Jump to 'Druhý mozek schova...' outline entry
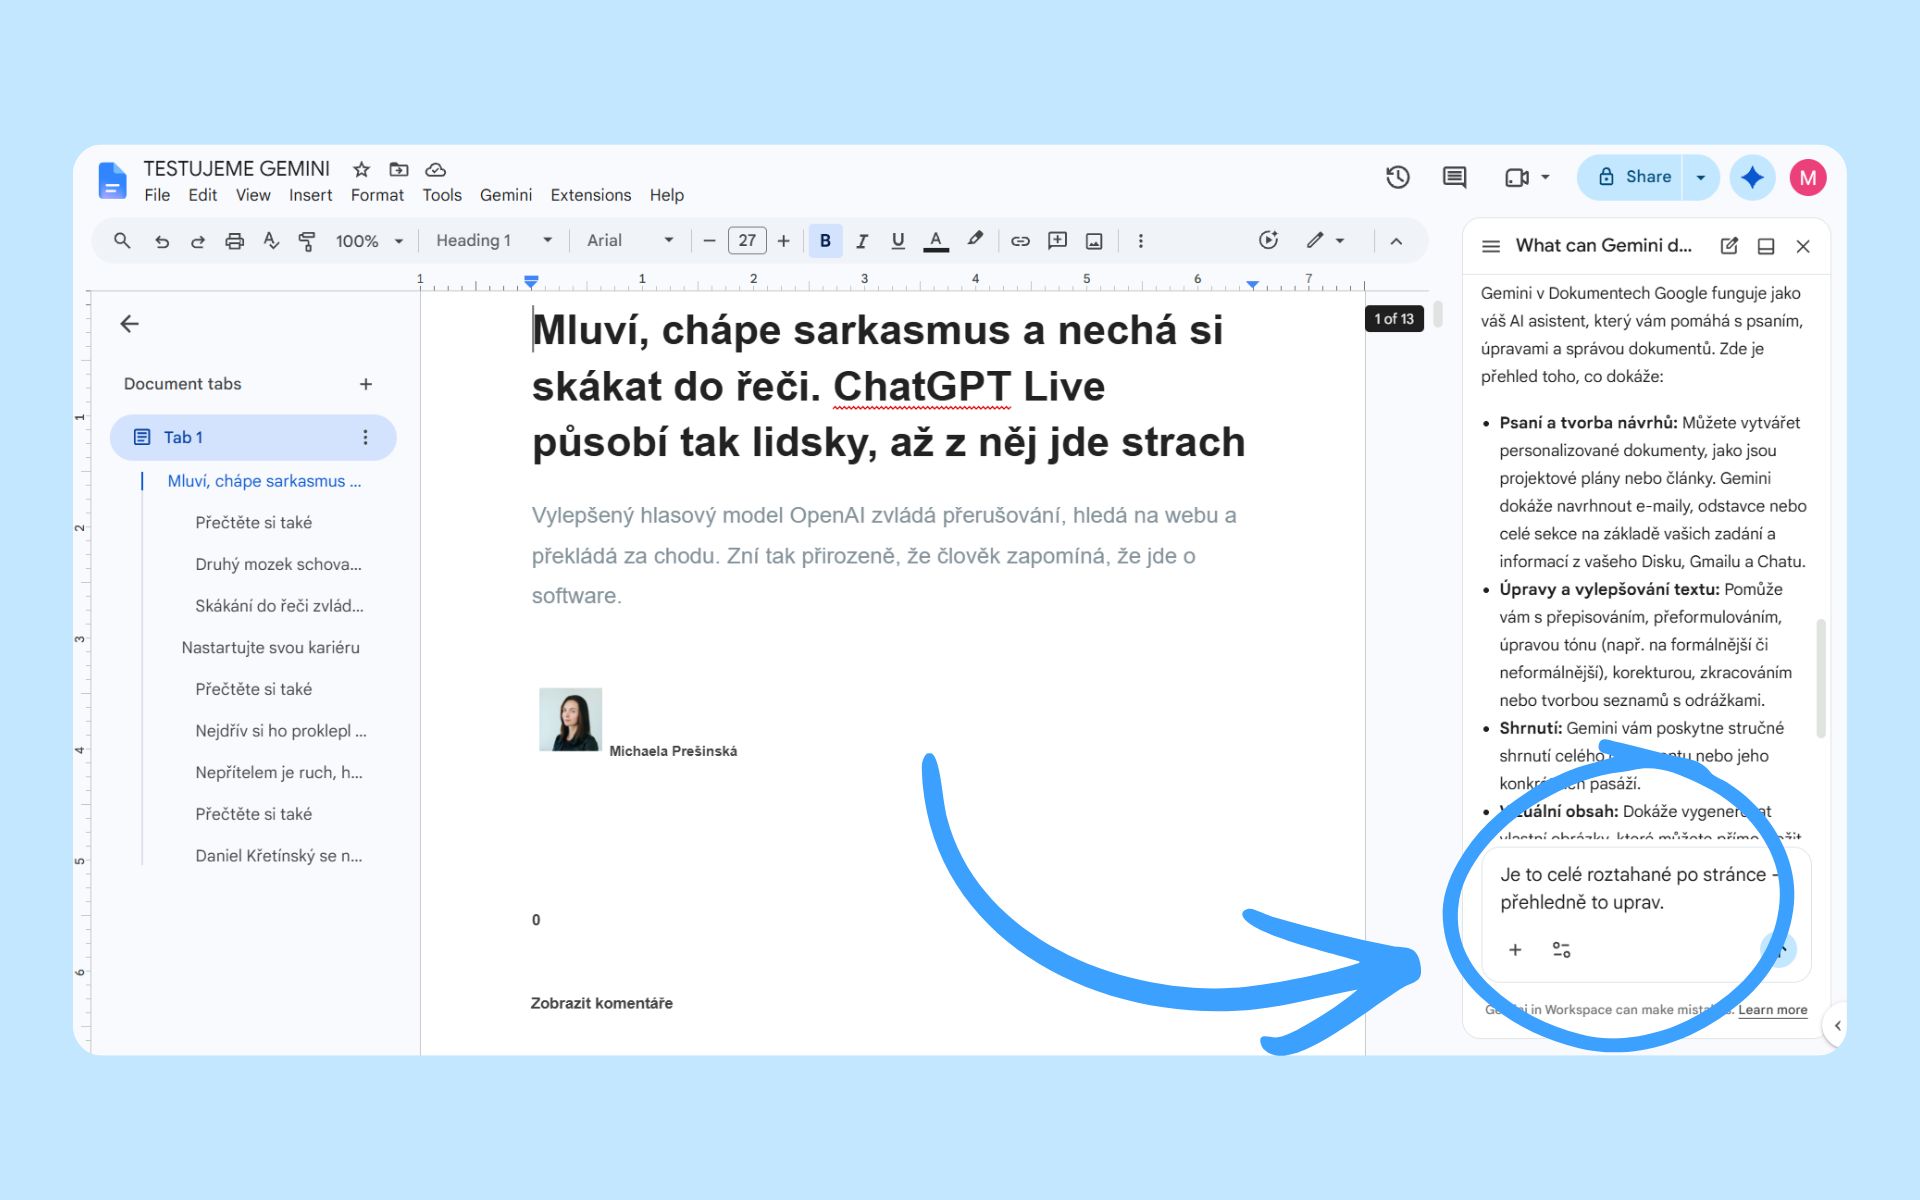This screenshot has width=1920, height=1200. tap(278, 564)
